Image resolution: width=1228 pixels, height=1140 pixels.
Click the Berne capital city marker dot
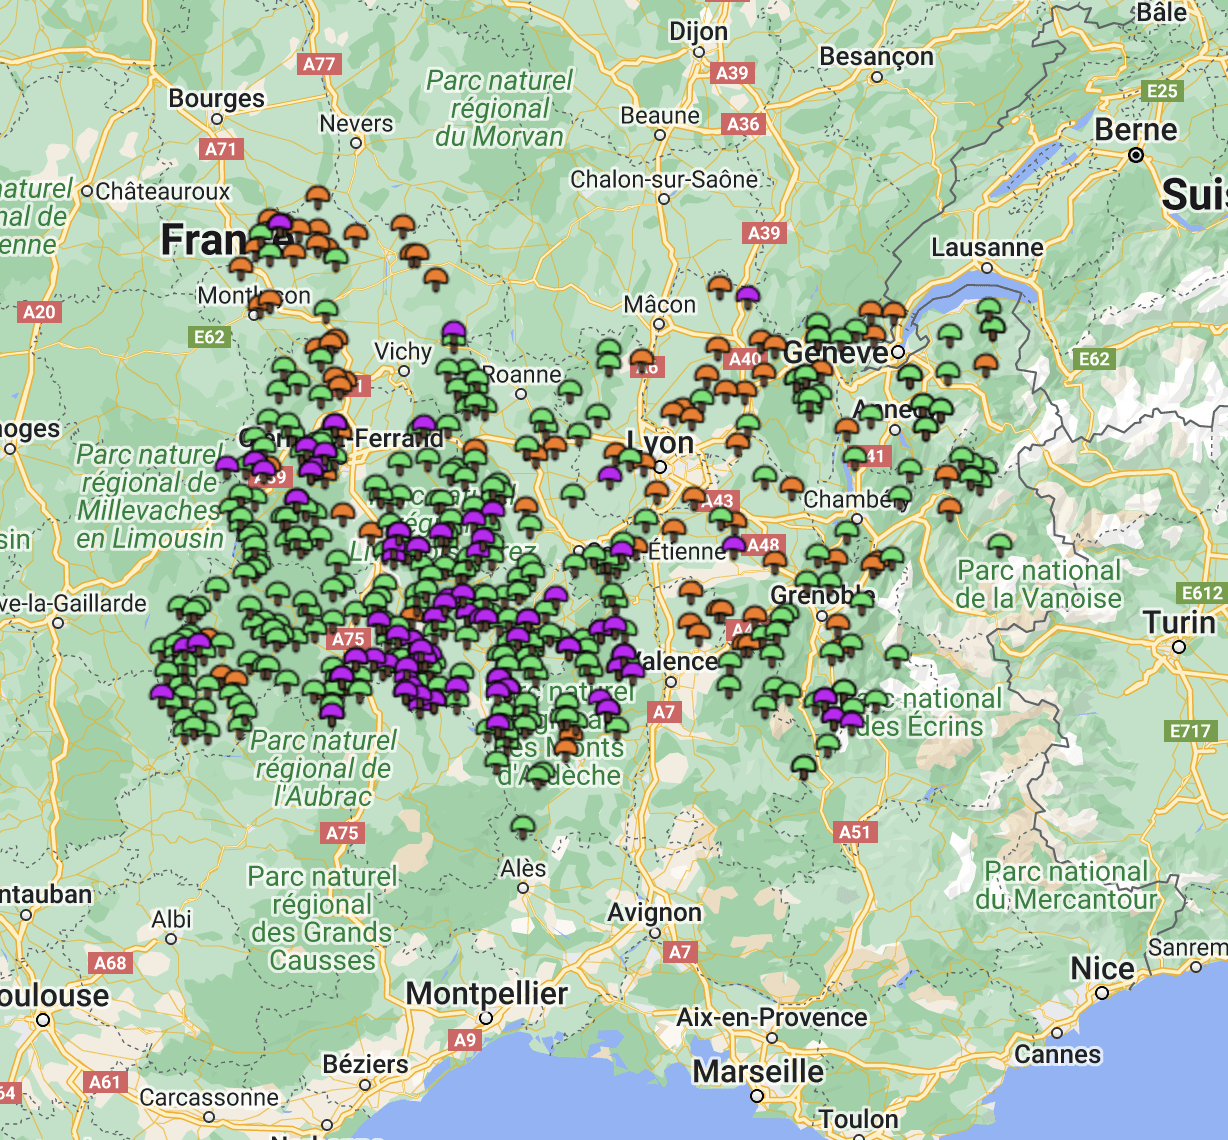point(1136,155)
